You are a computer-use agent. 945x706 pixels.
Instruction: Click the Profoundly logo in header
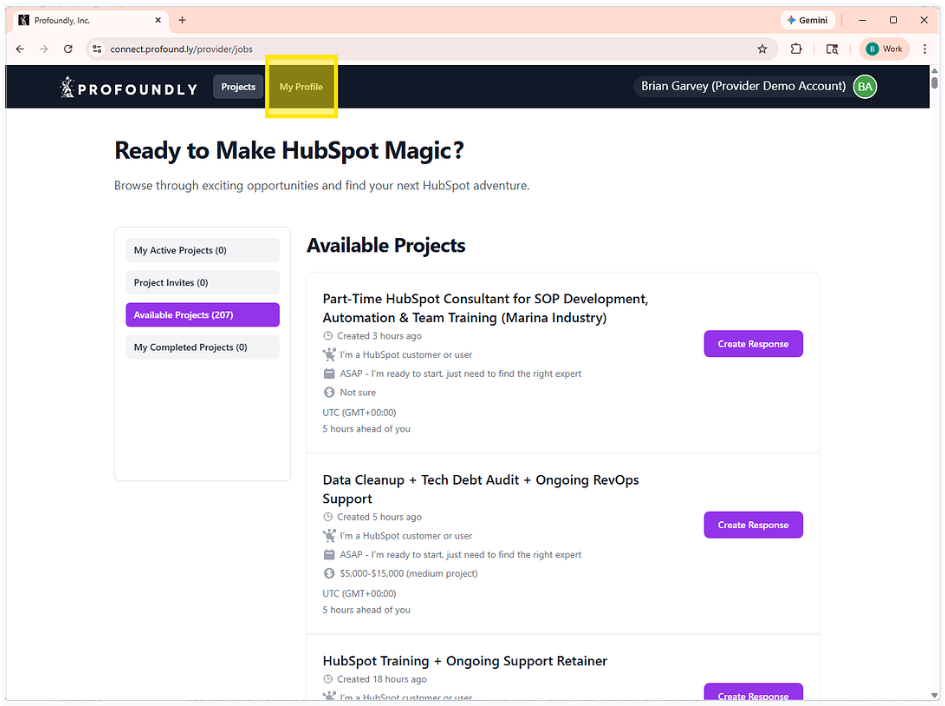128,88
